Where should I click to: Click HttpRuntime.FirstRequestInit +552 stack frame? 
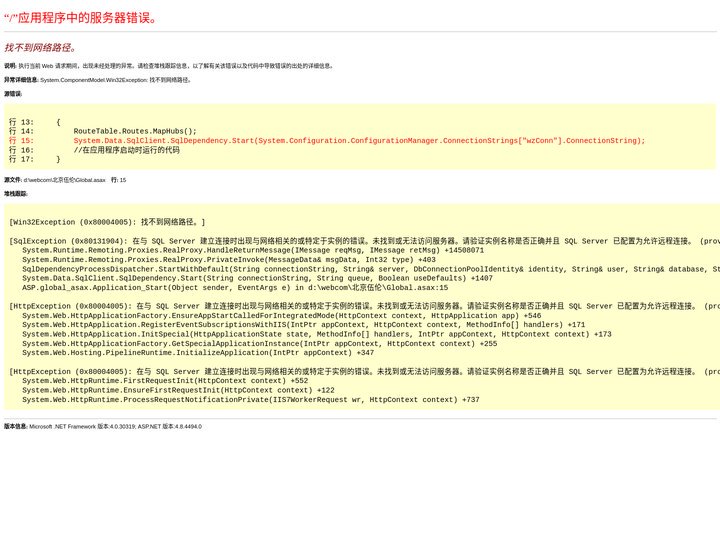coord(165,381)
